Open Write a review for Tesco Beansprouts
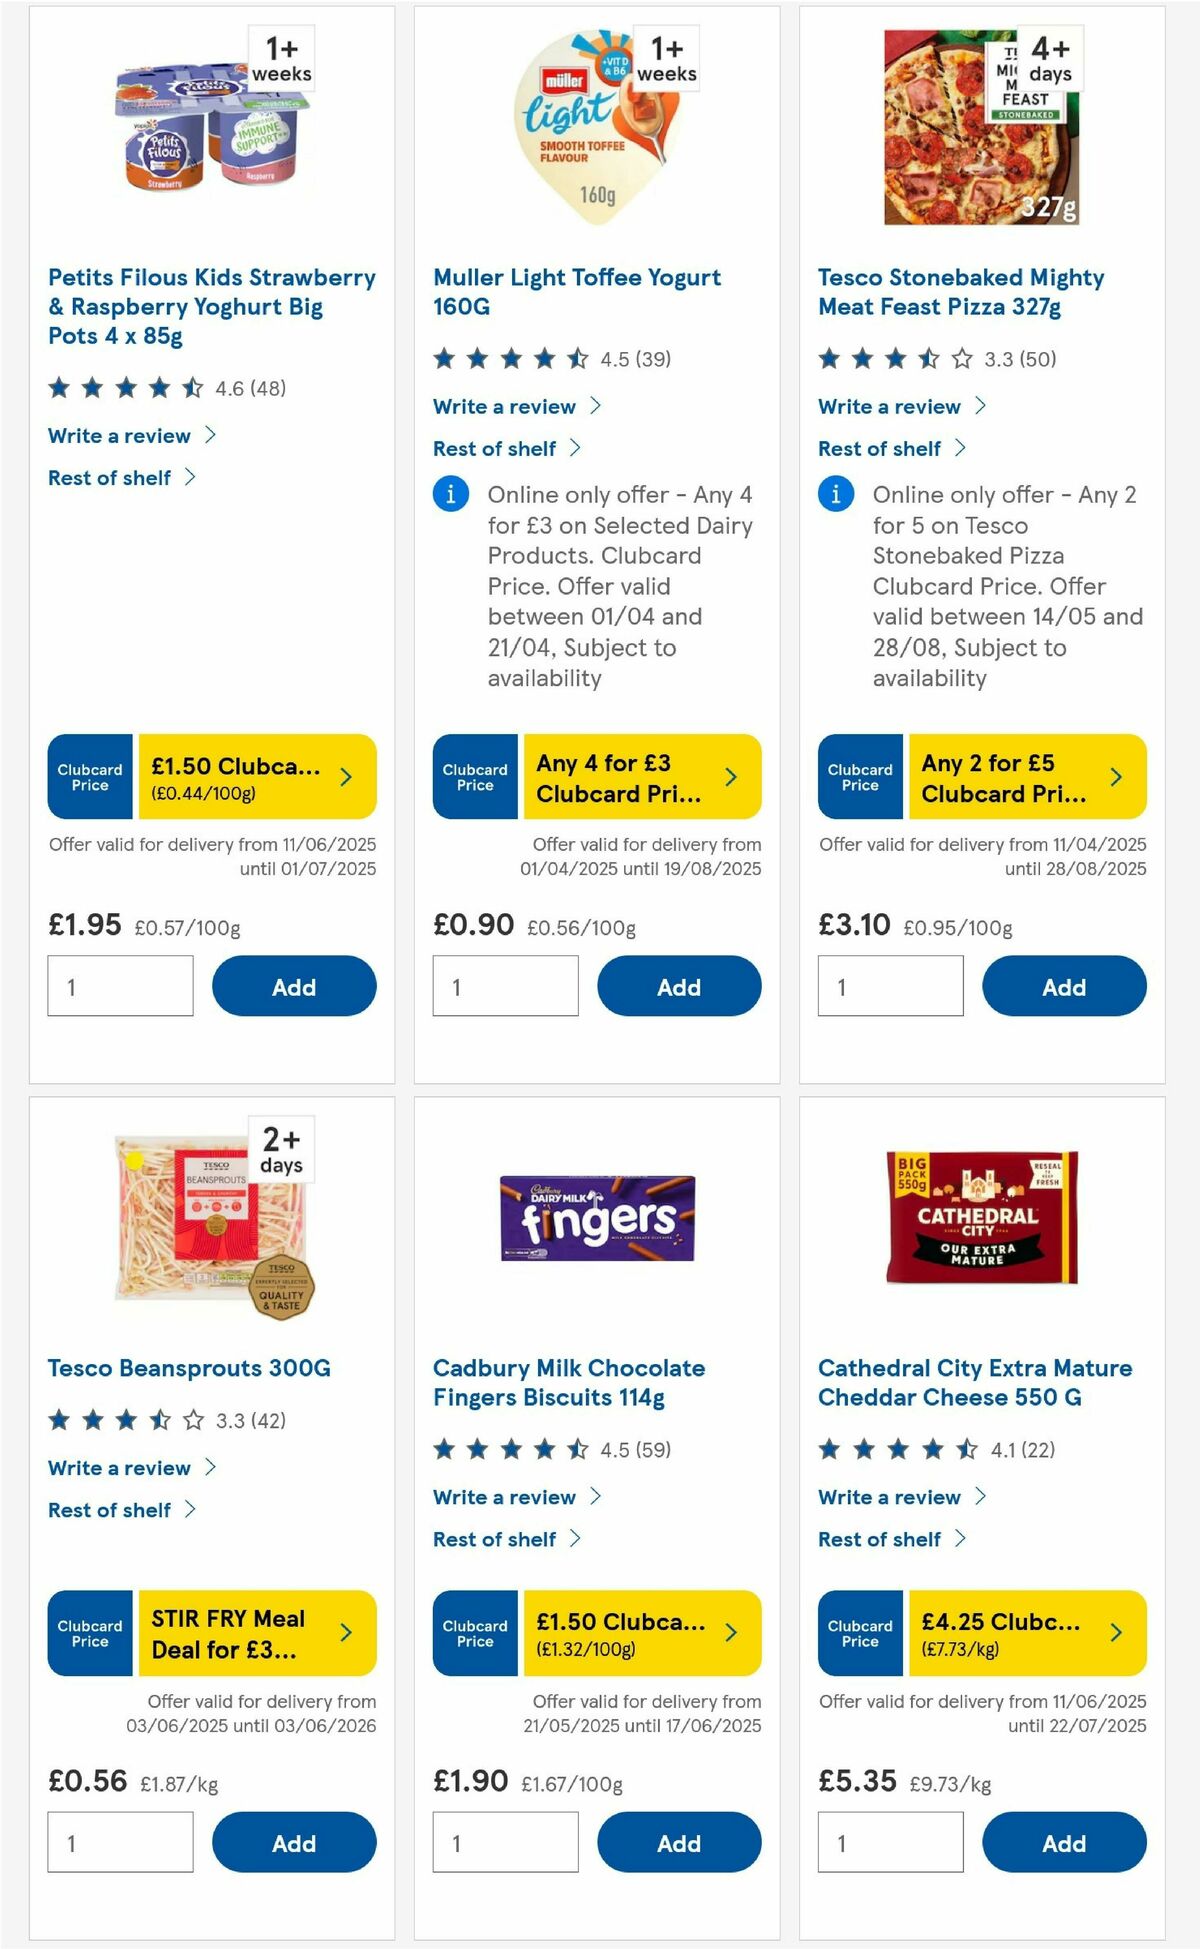 point(118,1468)
